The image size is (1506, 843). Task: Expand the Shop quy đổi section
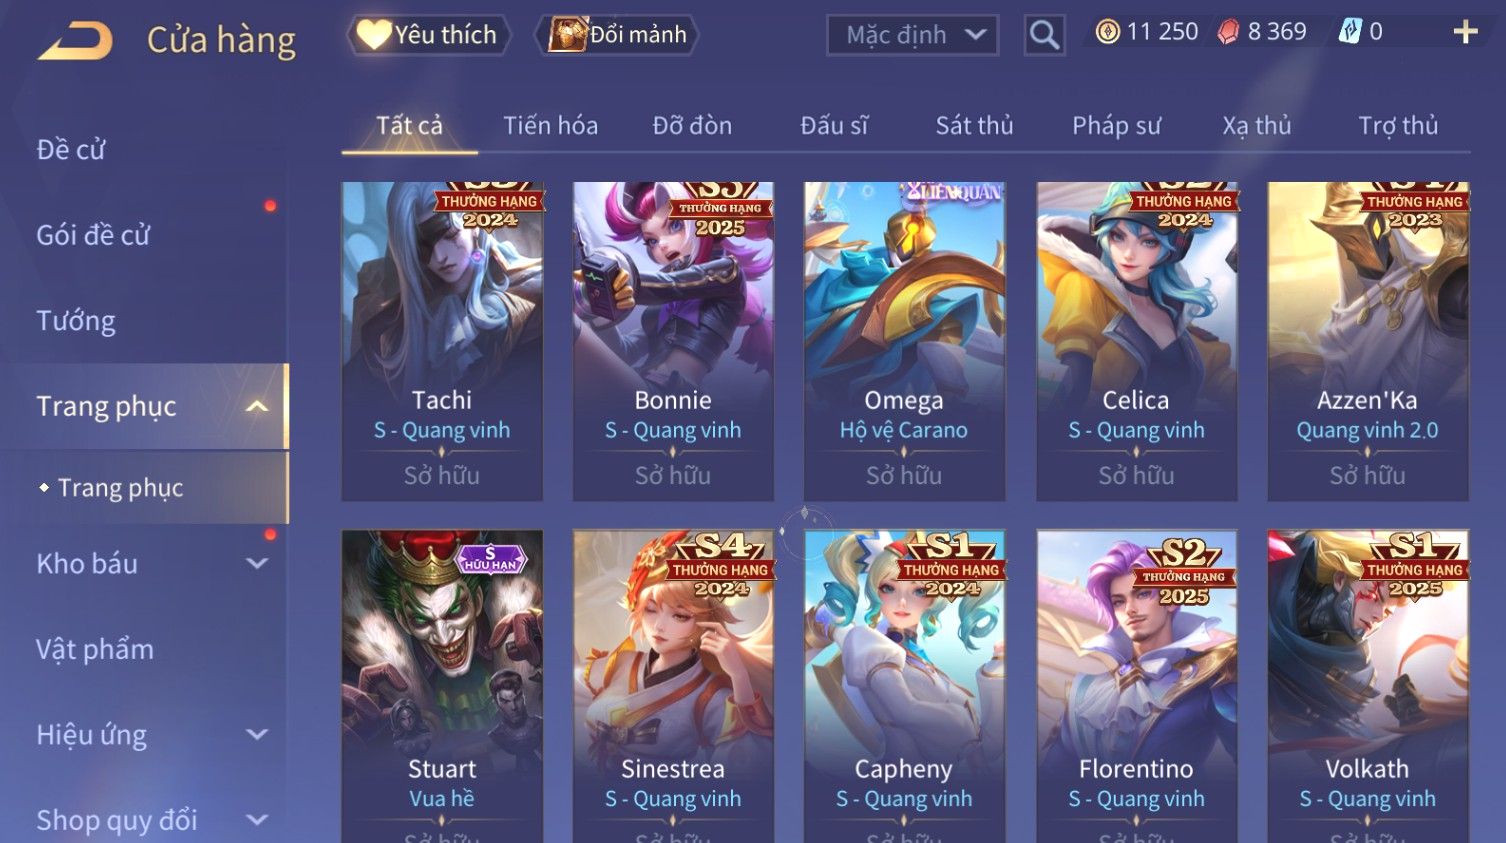coord(257,820)
